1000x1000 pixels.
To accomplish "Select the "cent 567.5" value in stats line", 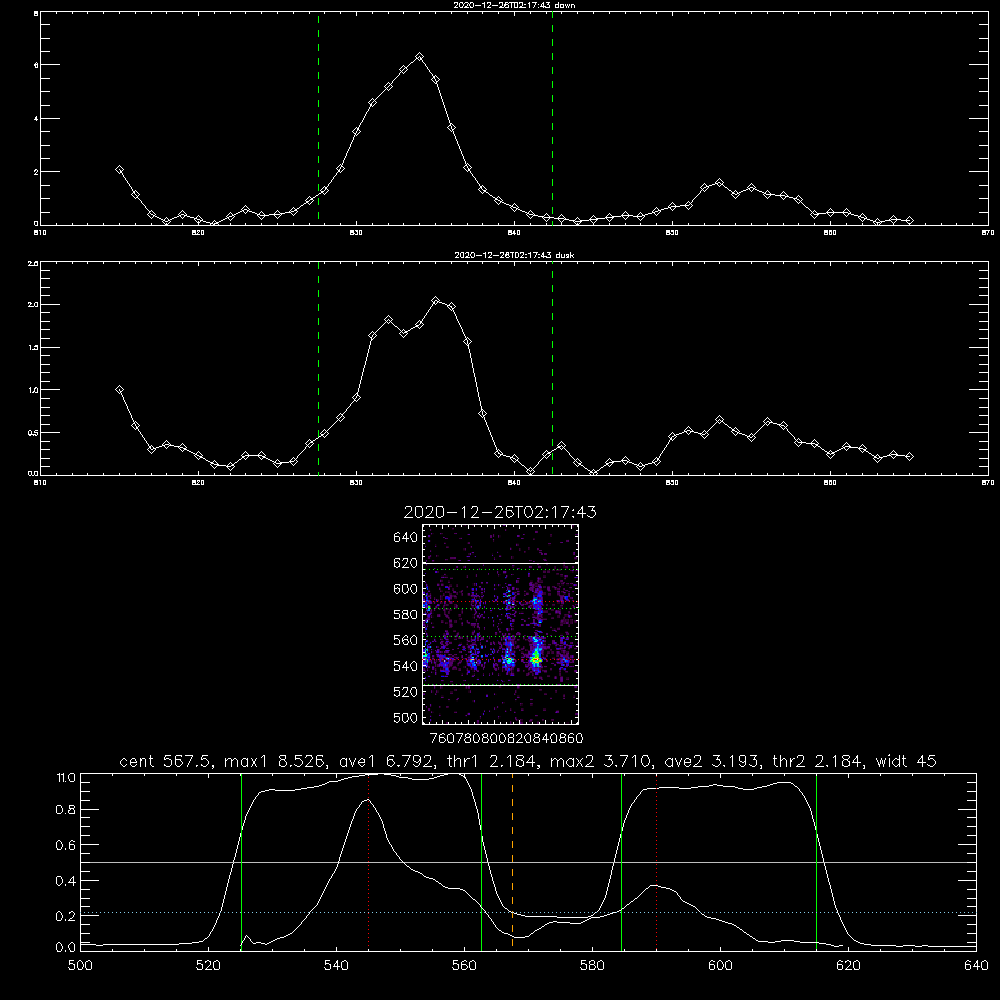I will pyautogui.click(x=168, y=761).
